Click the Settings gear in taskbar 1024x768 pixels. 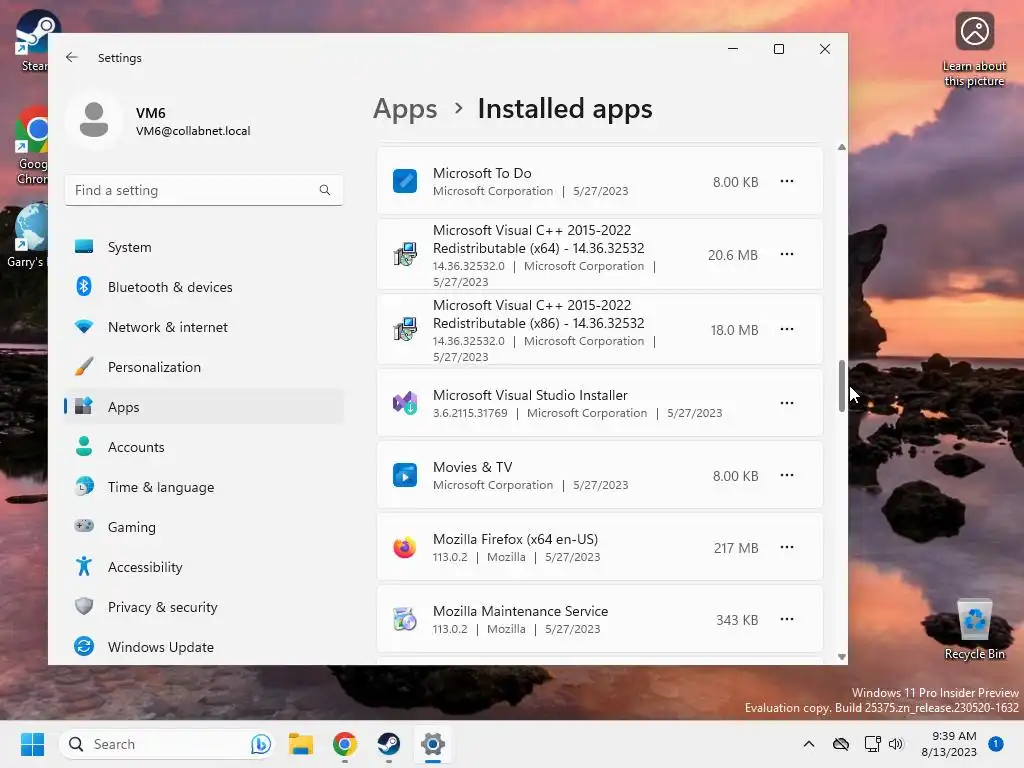click(432, 744)
